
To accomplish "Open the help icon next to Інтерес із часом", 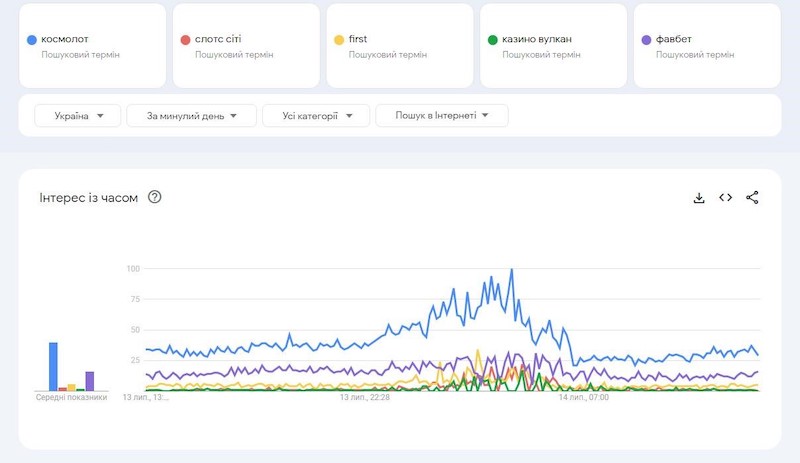I will pyautogui.click(x=155, y=197).
